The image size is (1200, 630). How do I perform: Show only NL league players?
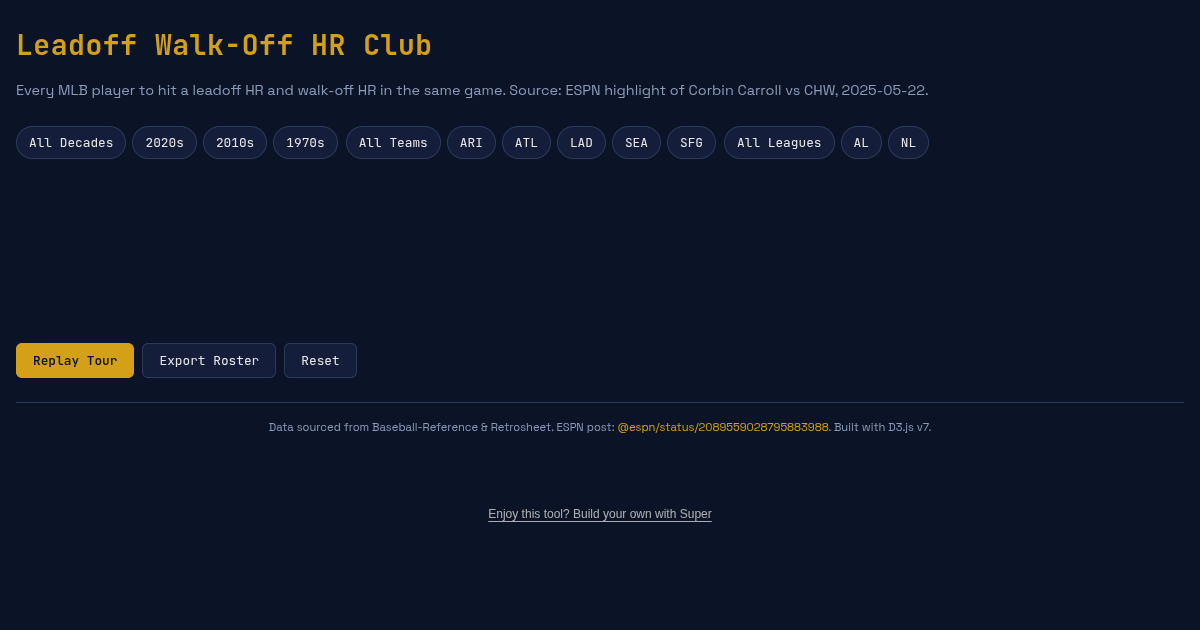(908, 143)
